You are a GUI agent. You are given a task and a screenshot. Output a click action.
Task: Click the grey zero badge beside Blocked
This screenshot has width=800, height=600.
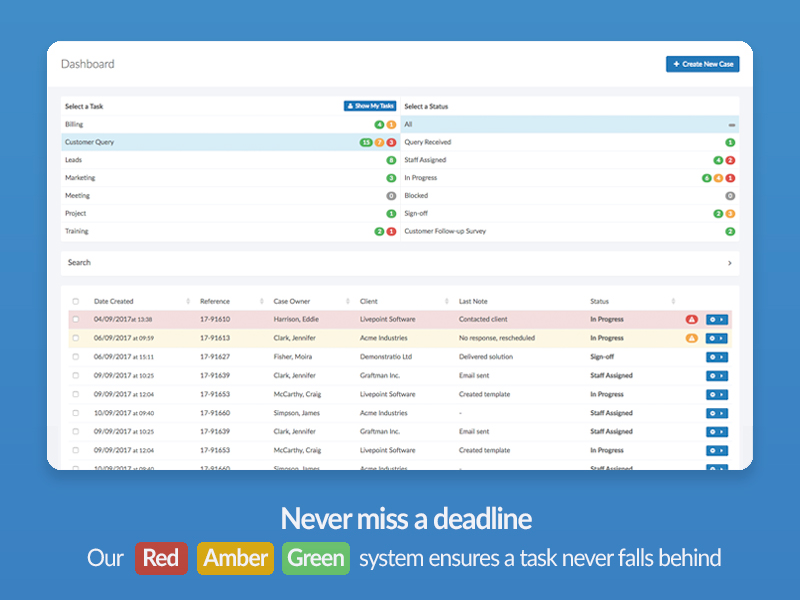[731, 195]
